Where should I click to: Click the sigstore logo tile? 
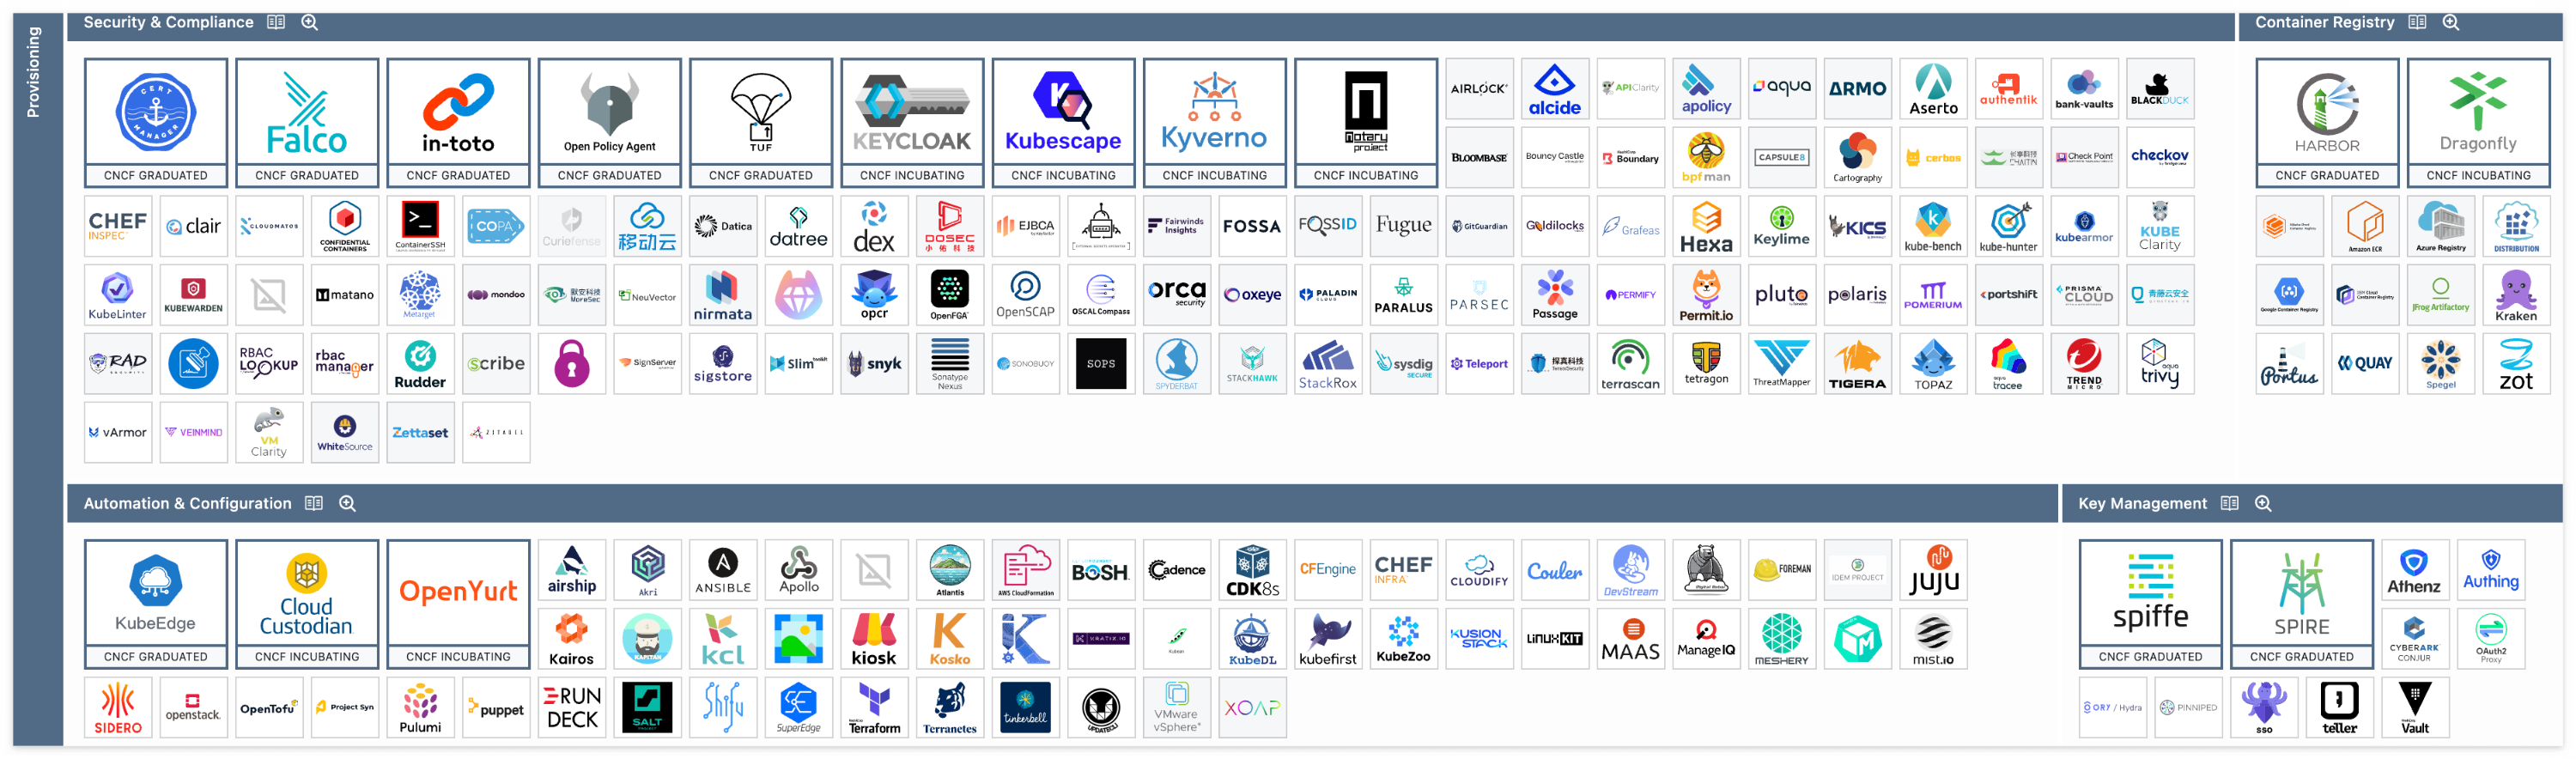(x=723, y=364)
